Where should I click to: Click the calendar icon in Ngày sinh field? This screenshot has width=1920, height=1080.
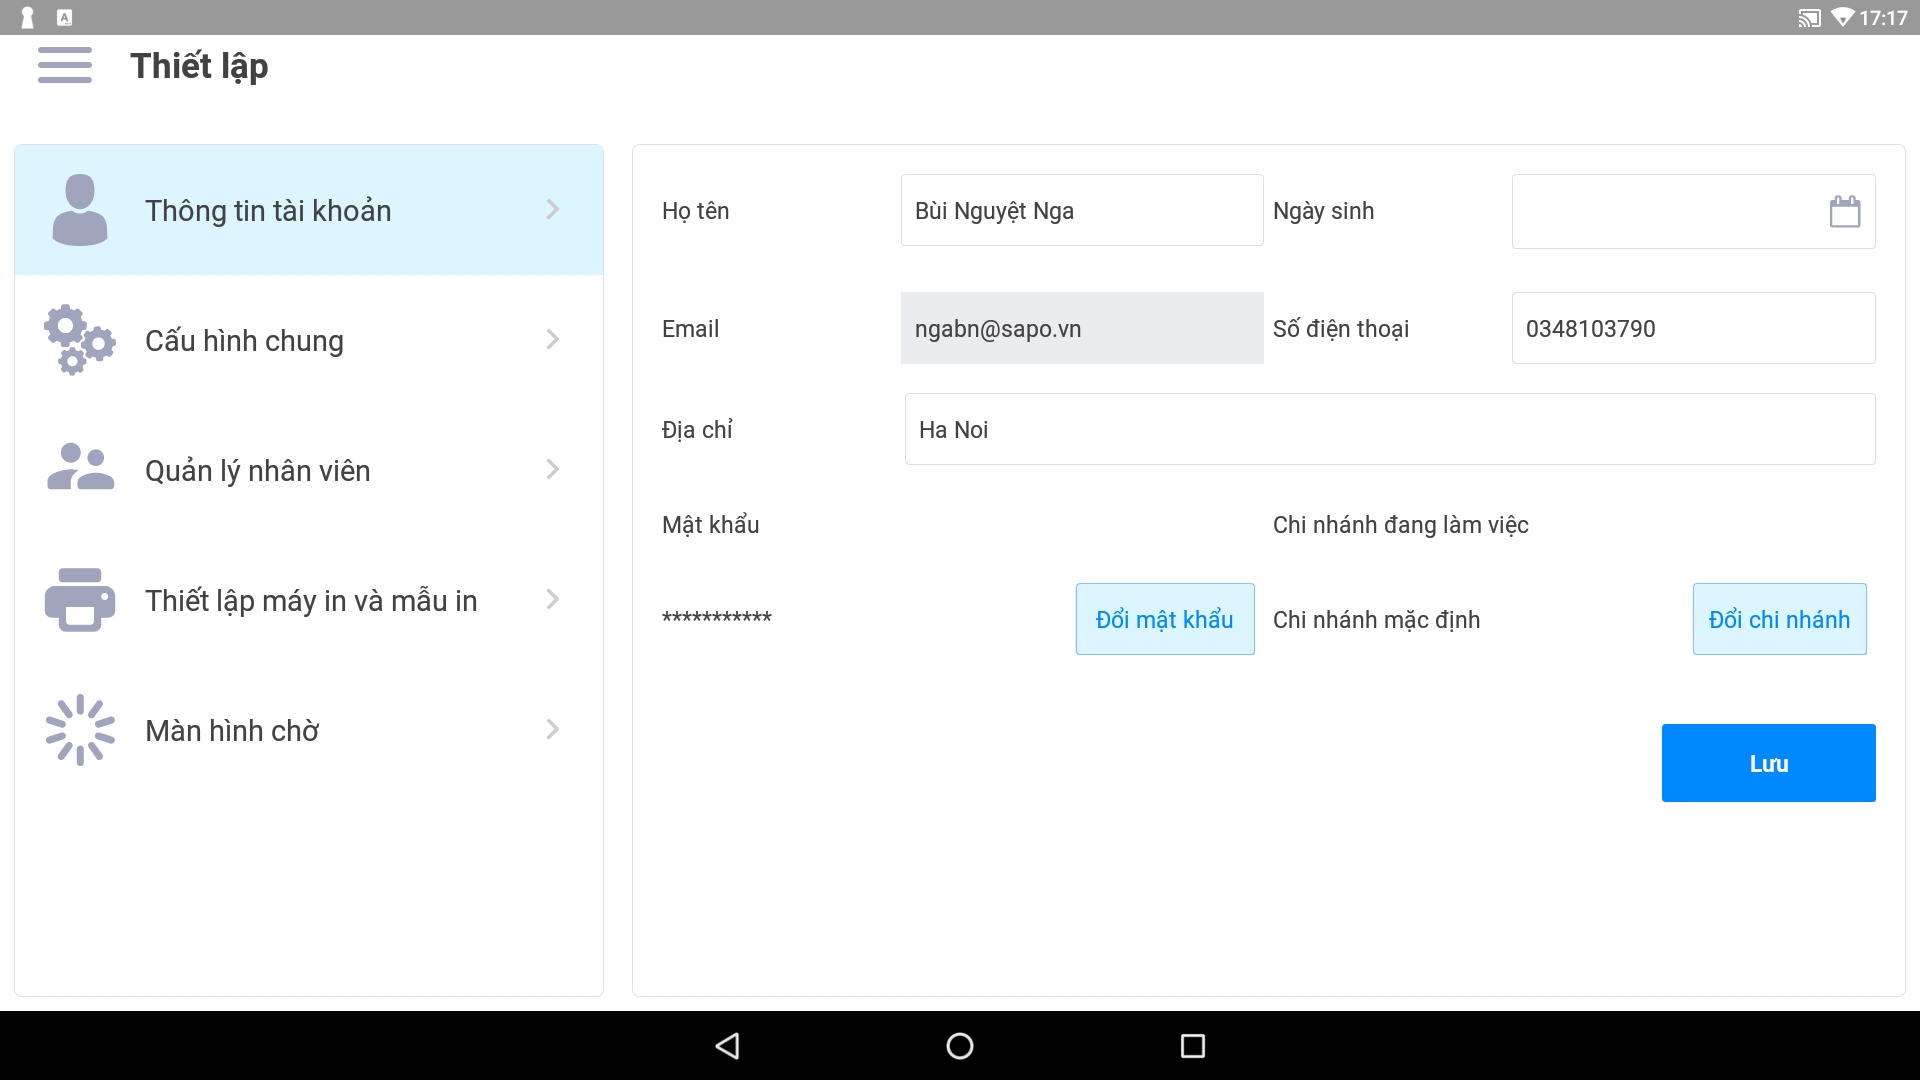coord(1844,212)
